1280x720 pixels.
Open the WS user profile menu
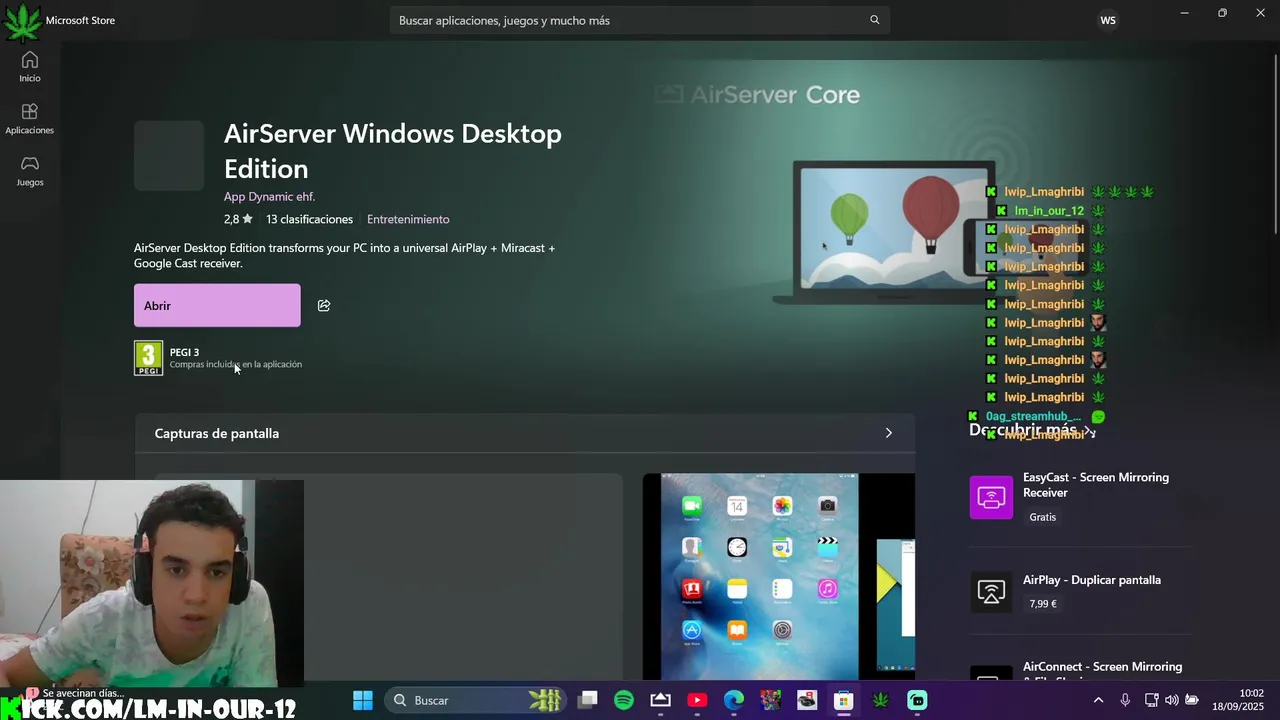click(1108, 20)
